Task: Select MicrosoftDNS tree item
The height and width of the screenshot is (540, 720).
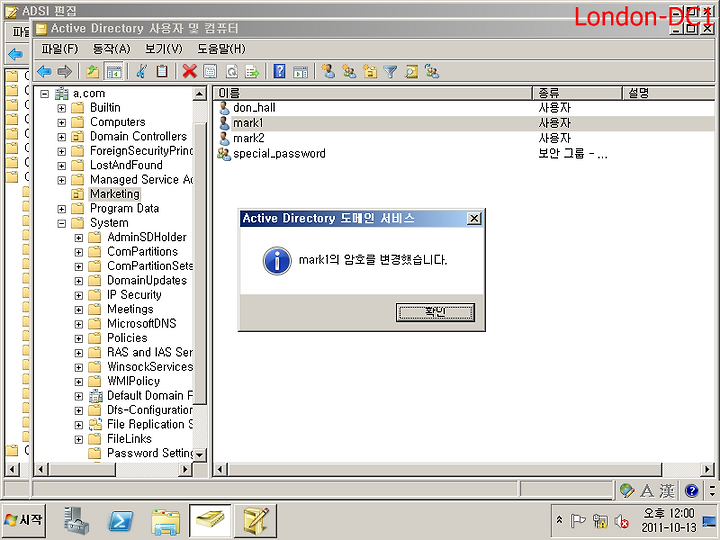Action: (141, 324)
